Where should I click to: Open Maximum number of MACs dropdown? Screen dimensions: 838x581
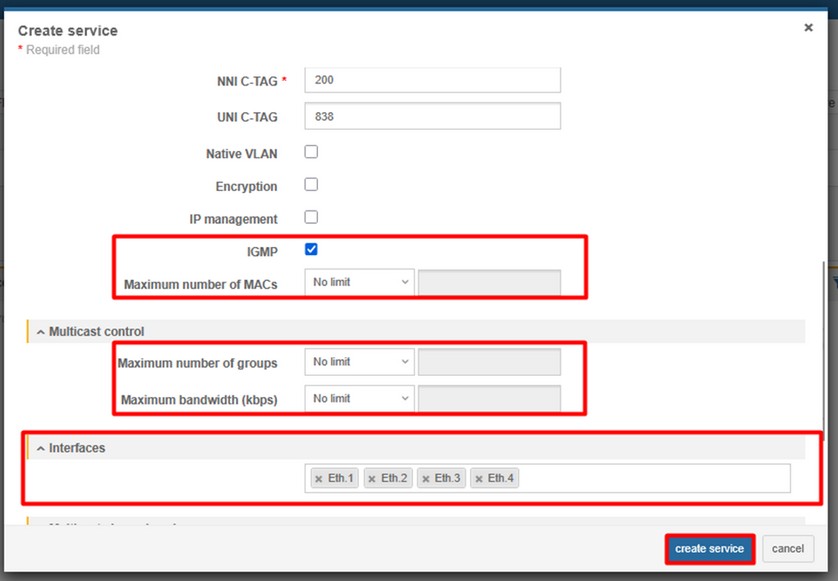tap(359, 283)
